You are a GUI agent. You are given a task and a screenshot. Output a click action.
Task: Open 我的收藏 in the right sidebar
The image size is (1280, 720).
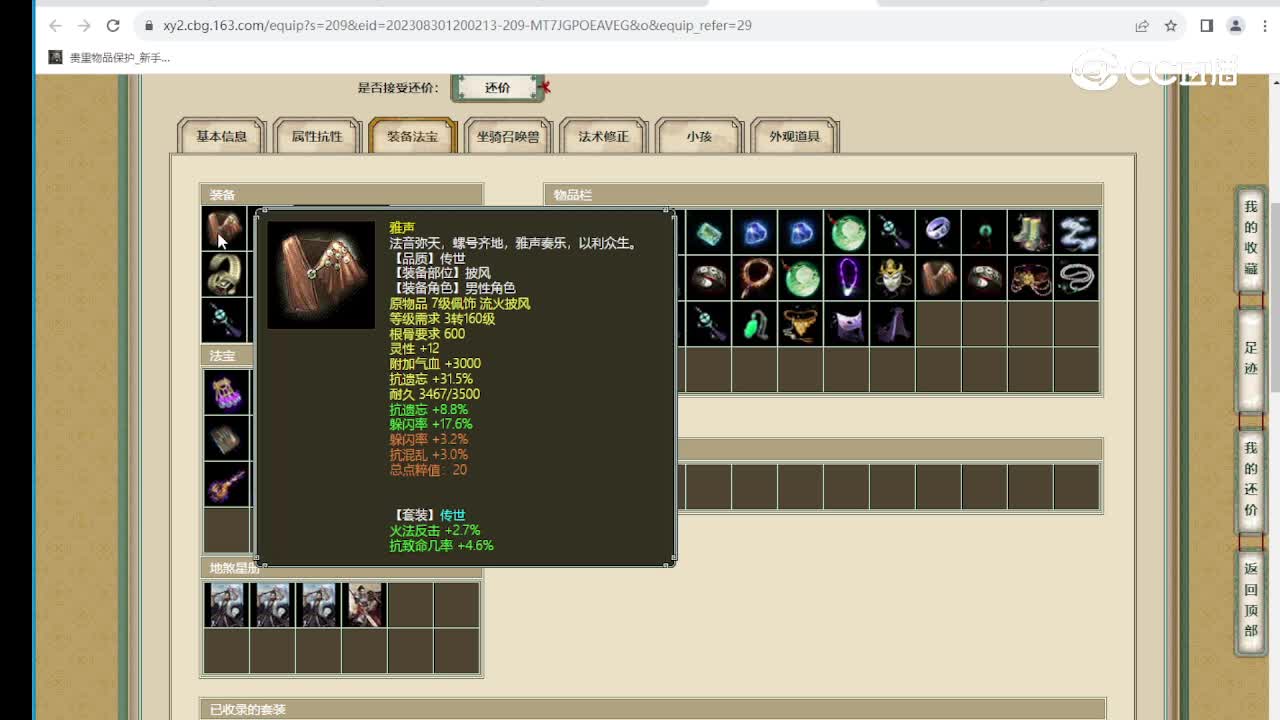(x=1251, y=238)
